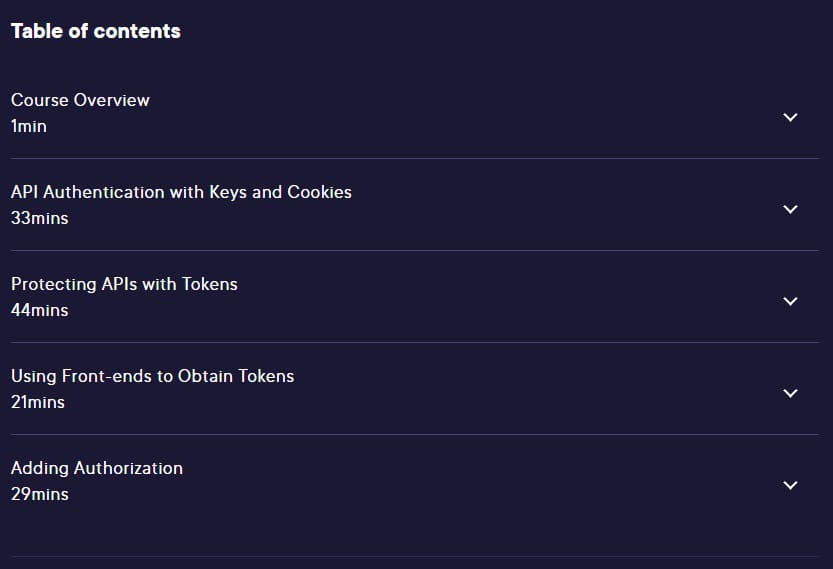Expand the Adding Authorization chevron arrow
Viewport: 833px width, 569px height.
pos(790,485)
